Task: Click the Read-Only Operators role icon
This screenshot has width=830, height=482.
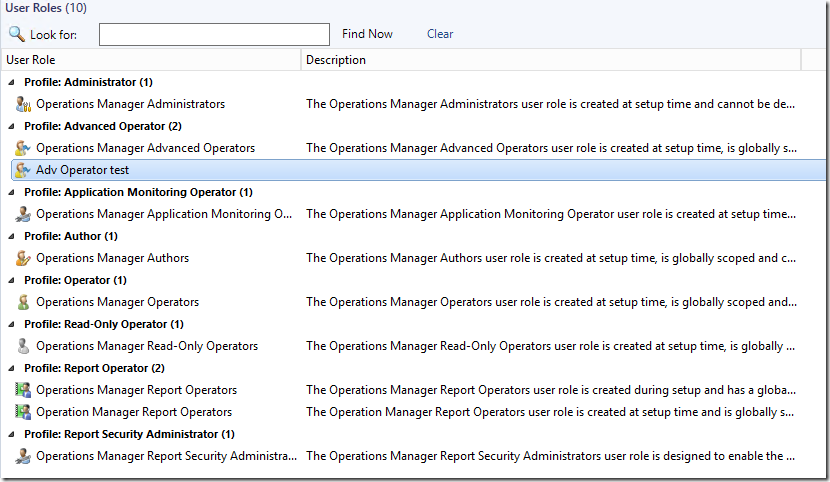Action: pyautogui.click(x=23, y=346)
